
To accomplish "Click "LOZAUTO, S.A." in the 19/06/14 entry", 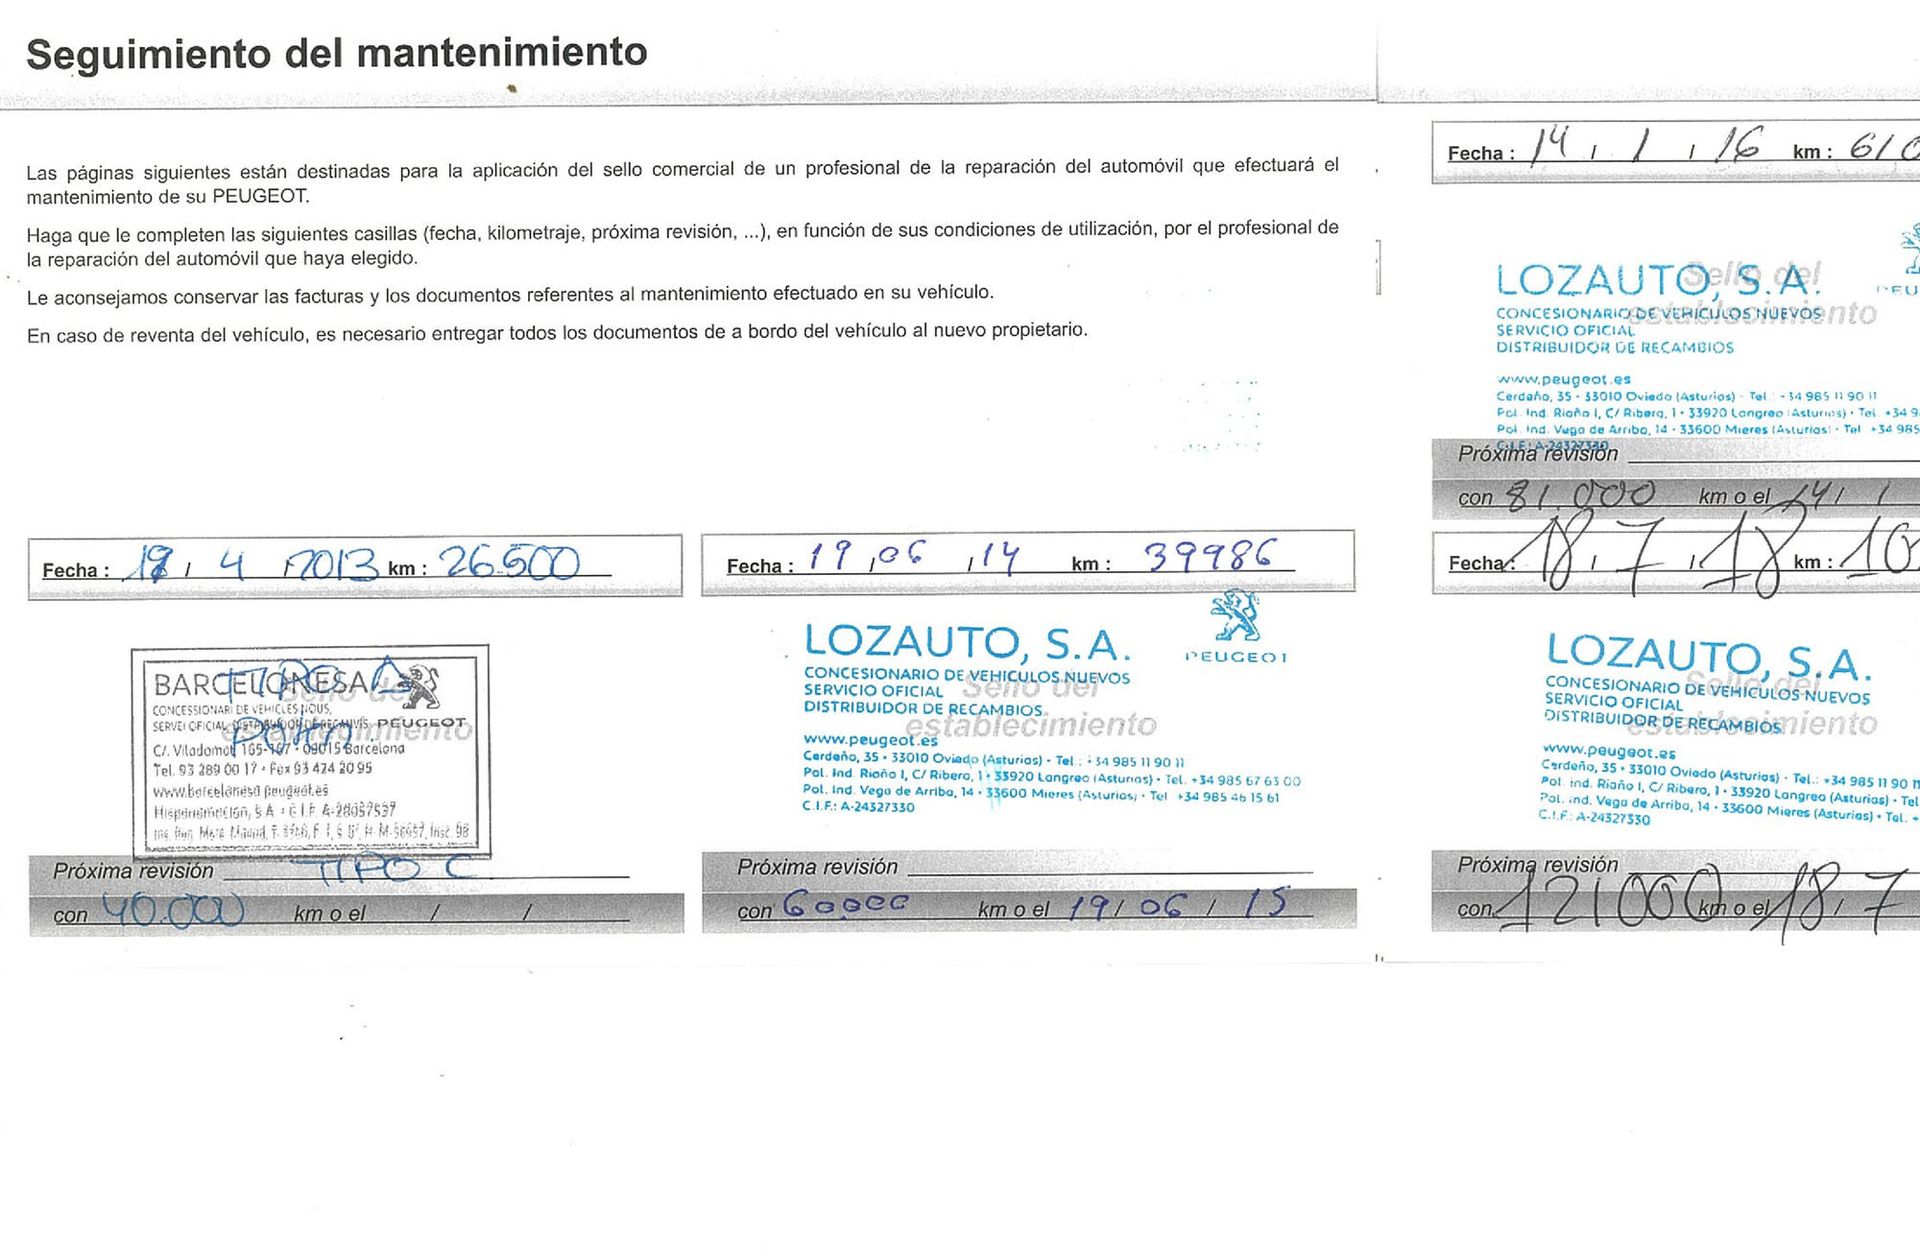I will point(967,643).
